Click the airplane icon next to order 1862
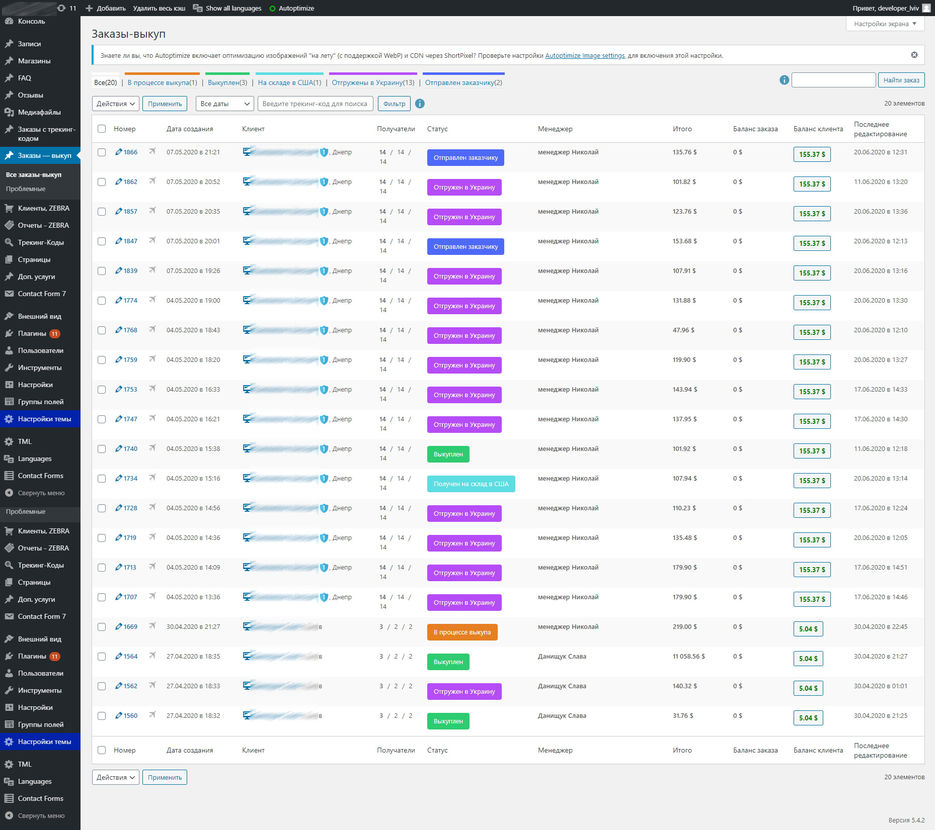Screen dimensions: 935x830 point(153,182)
